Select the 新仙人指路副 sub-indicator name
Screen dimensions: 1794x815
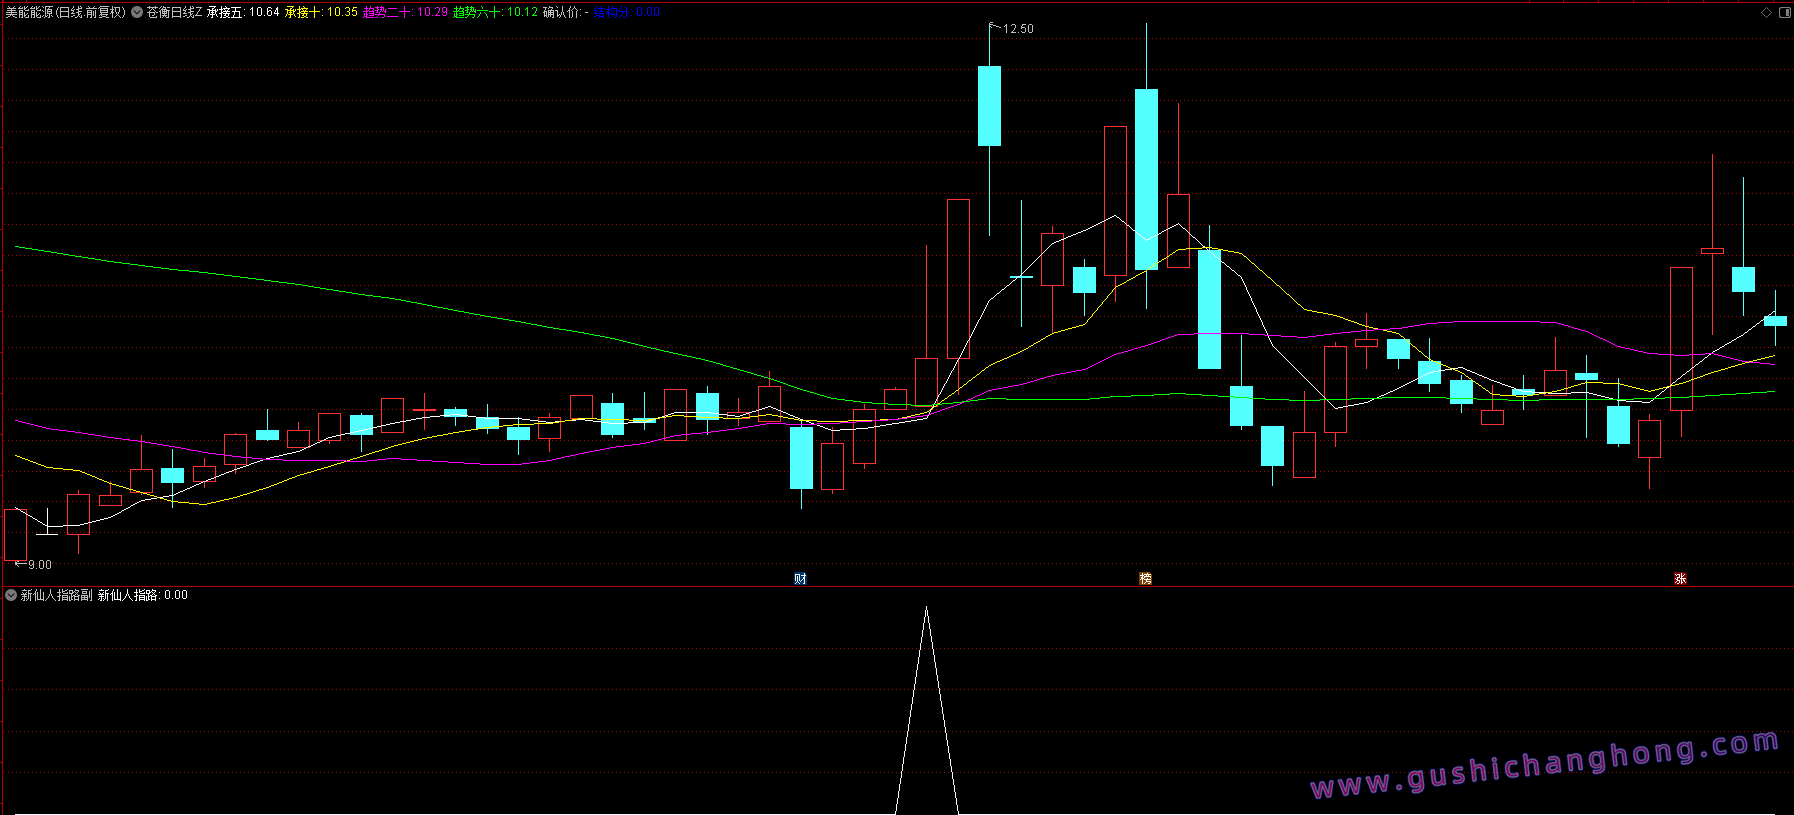57,595
